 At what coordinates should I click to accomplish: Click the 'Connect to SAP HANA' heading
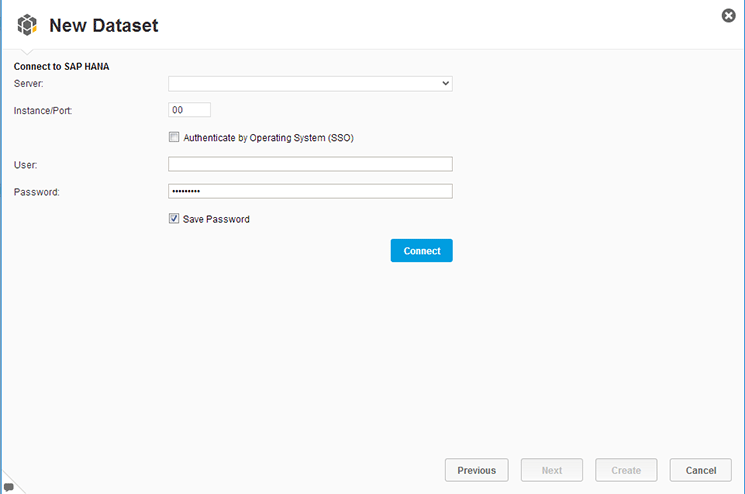[x=61, y=67]
